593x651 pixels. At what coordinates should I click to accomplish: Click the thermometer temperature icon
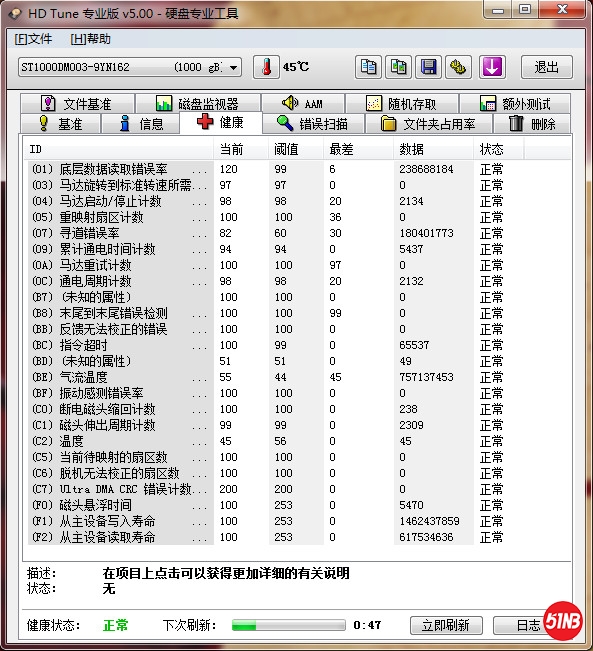click(x=266, y=67)
